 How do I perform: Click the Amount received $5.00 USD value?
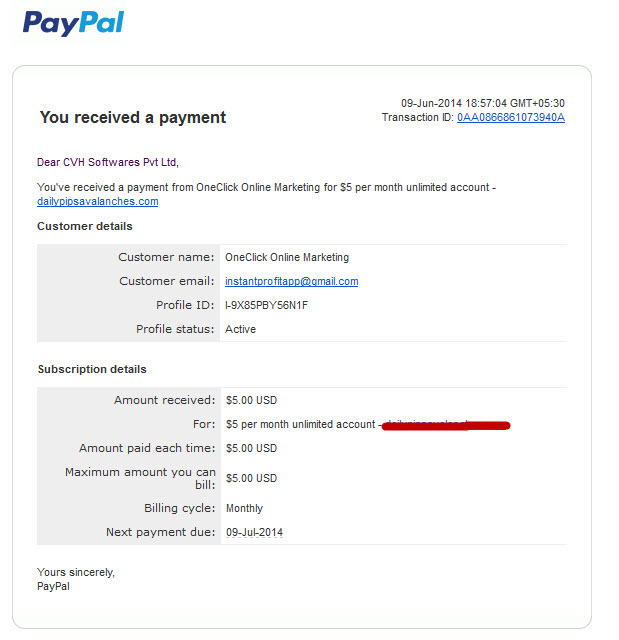click(251, 400)
